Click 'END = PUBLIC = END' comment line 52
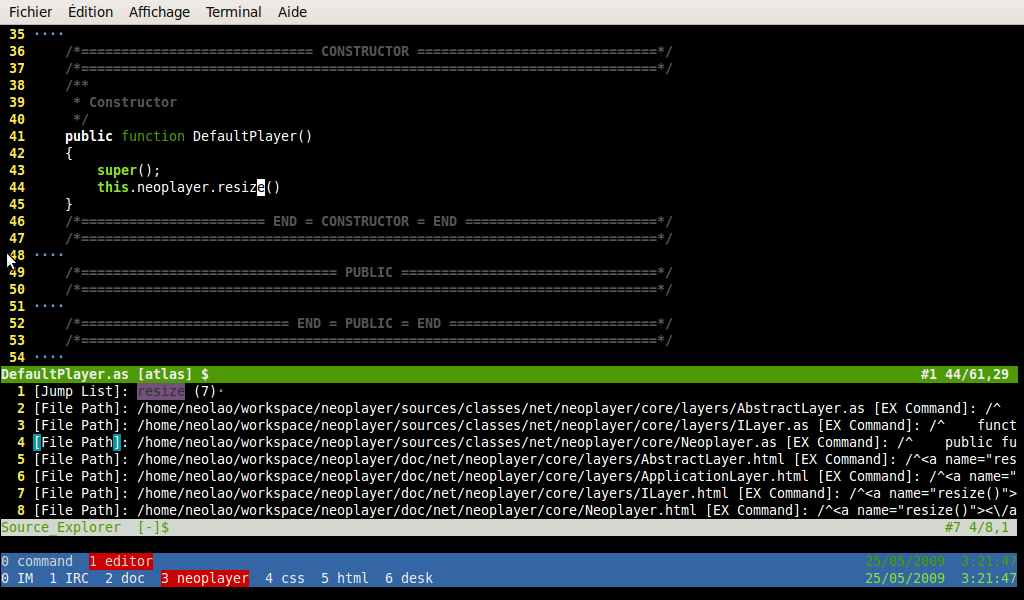The height and width of the screenshot is (600, 1024). pos(369,323)
